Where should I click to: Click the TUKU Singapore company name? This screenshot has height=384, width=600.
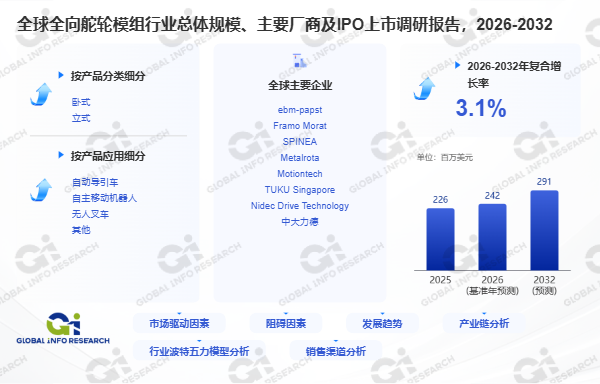[x=300, y=190]
